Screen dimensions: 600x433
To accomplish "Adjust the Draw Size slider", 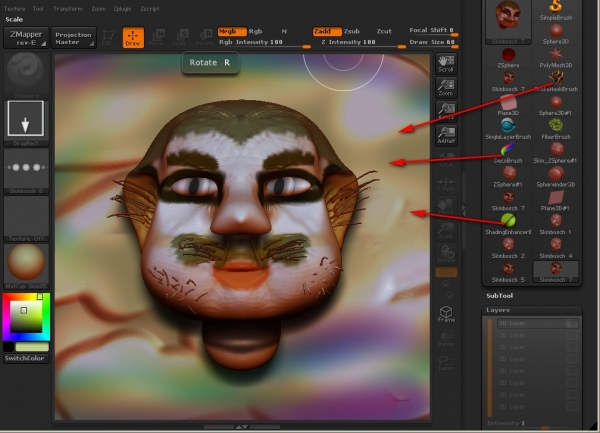I will [433, 42].
